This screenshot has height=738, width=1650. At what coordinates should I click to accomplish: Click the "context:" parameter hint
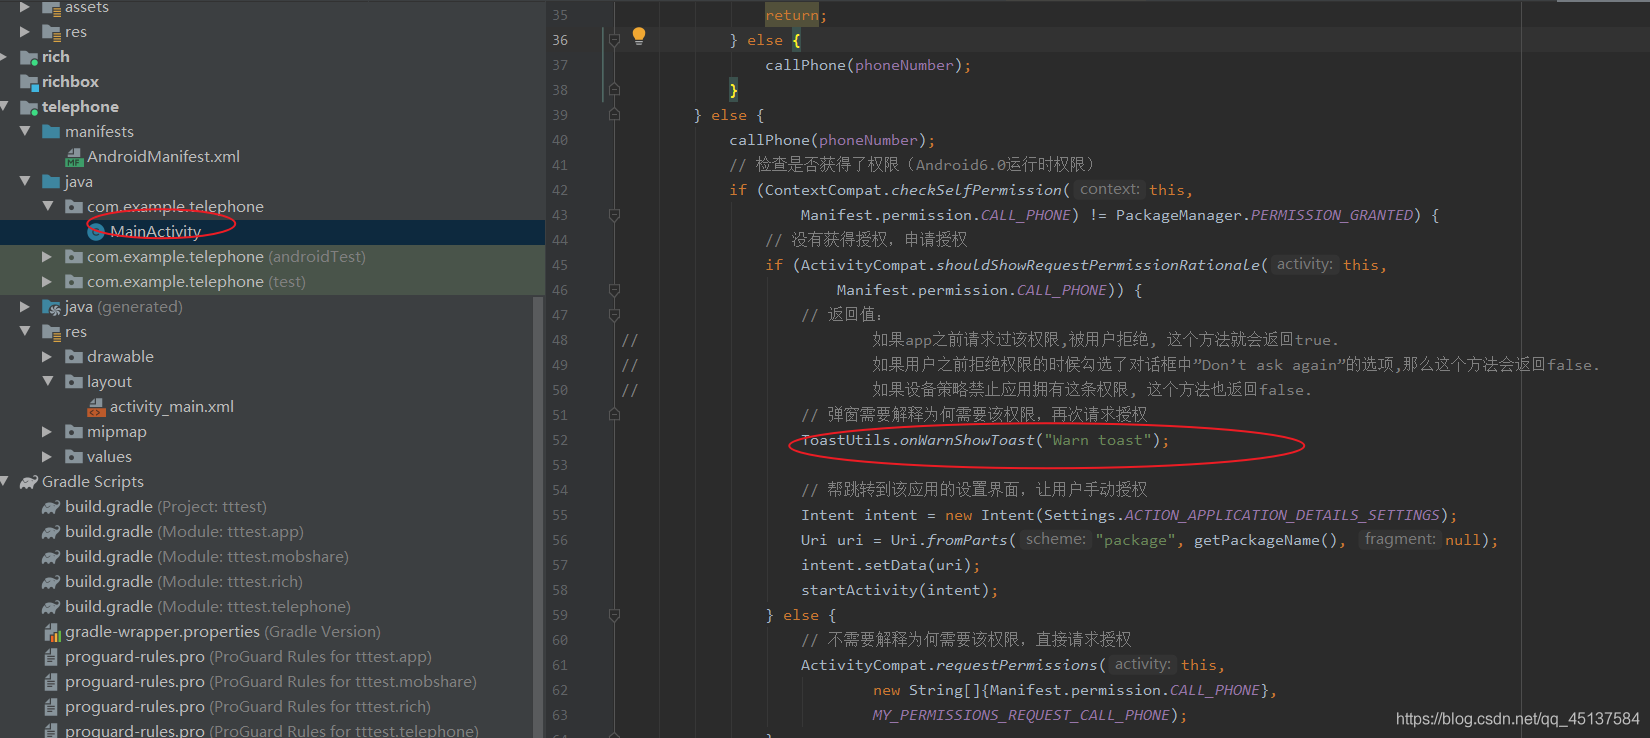(1109, 189)
